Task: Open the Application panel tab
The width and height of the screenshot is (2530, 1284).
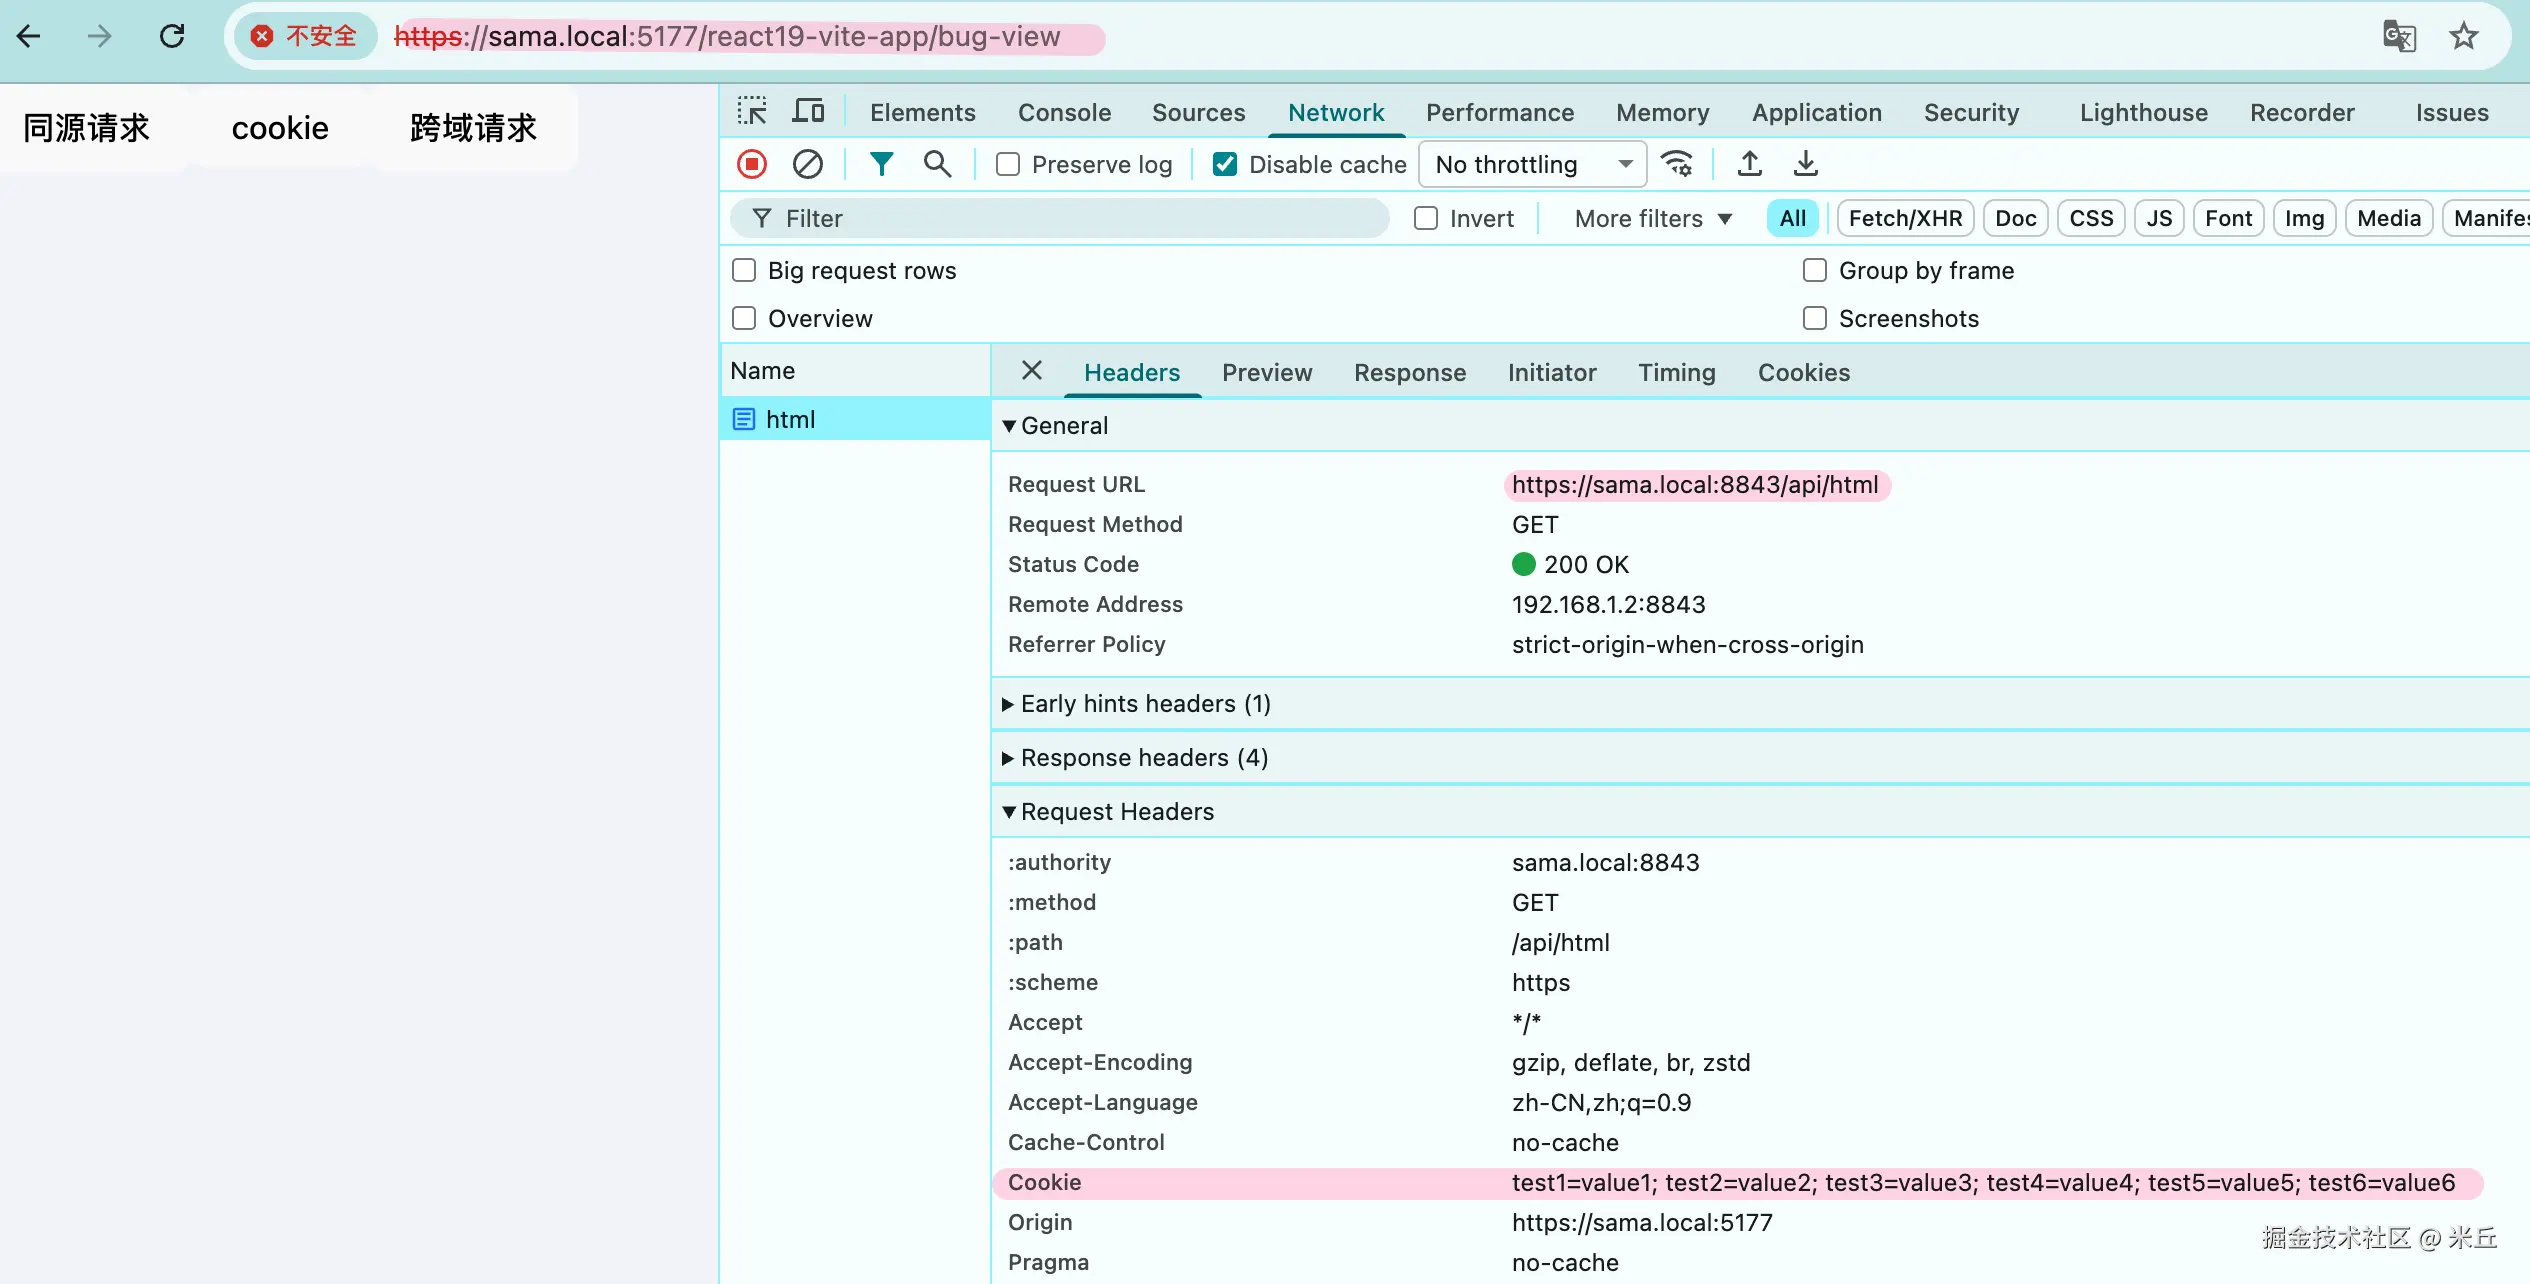Action: (1816, 112)
